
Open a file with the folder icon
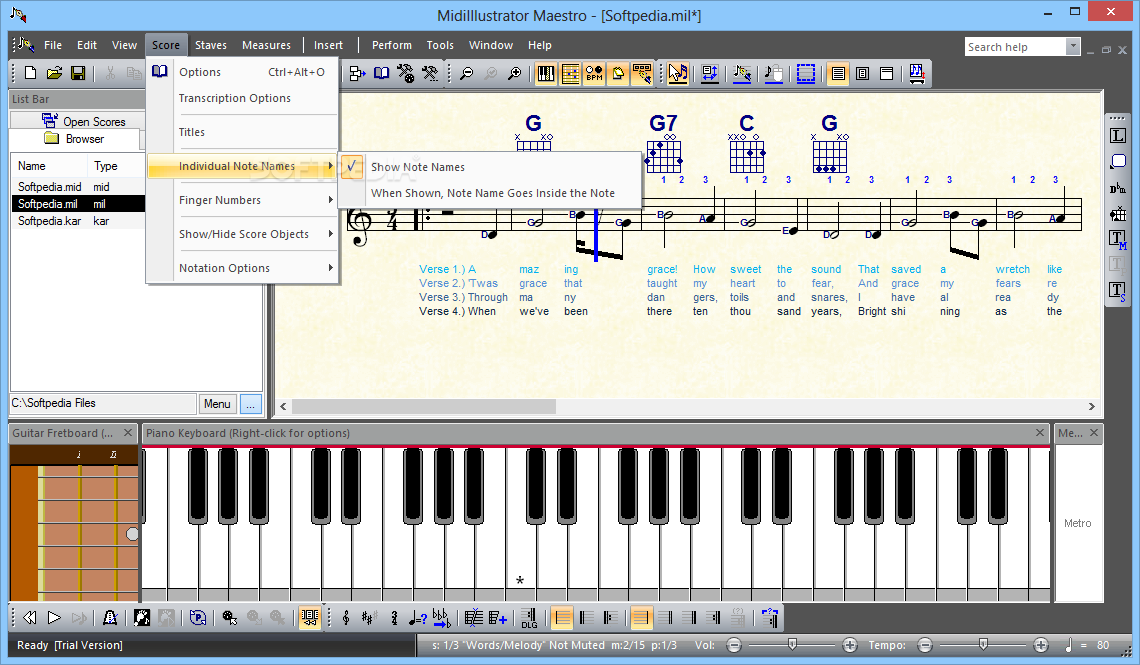55,73
